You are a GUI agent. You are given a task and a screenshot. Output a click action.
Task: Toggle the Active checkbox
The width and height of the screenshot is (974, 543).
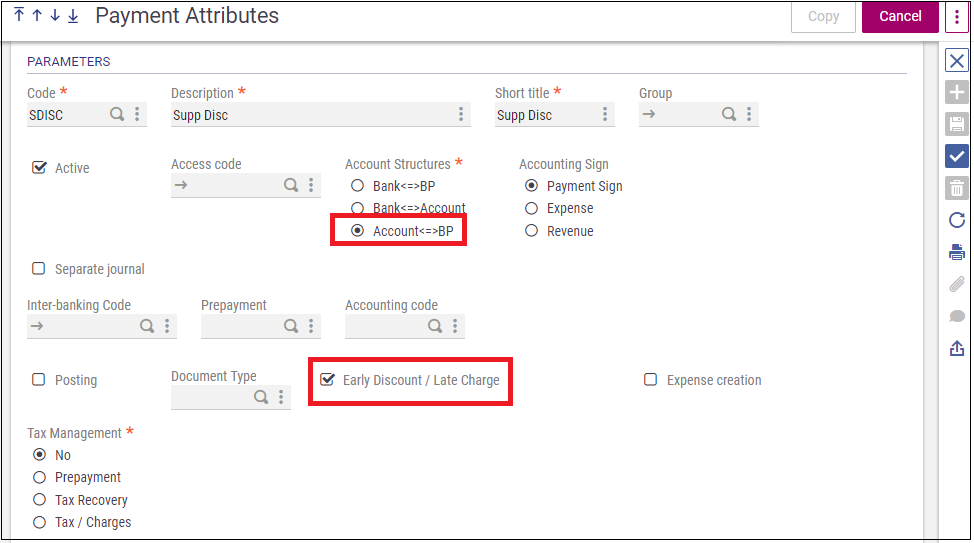pyautogui.click(x=39, y=168)
